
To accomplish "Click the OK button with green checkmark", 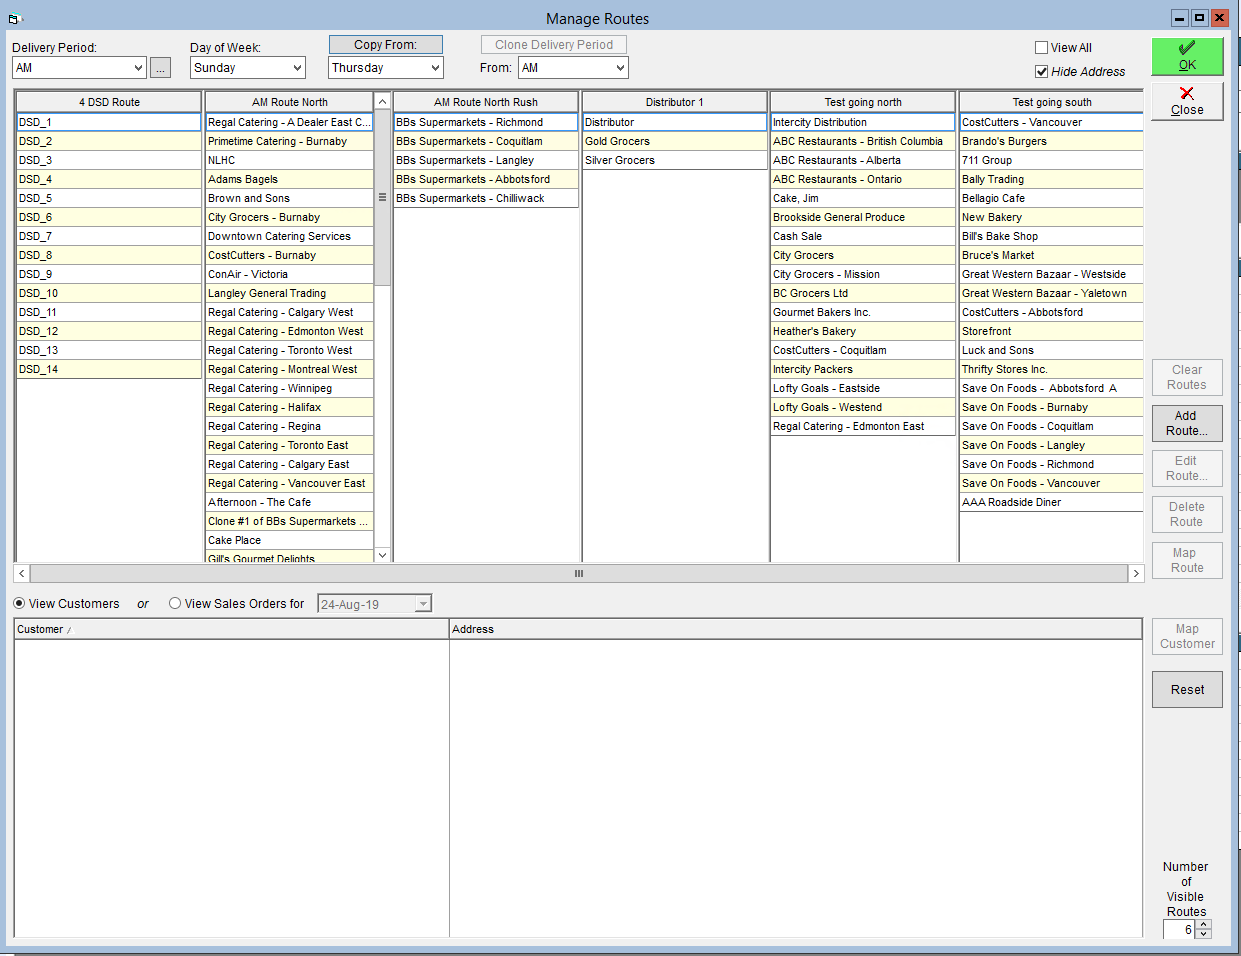I will [x=1187, y=56].
